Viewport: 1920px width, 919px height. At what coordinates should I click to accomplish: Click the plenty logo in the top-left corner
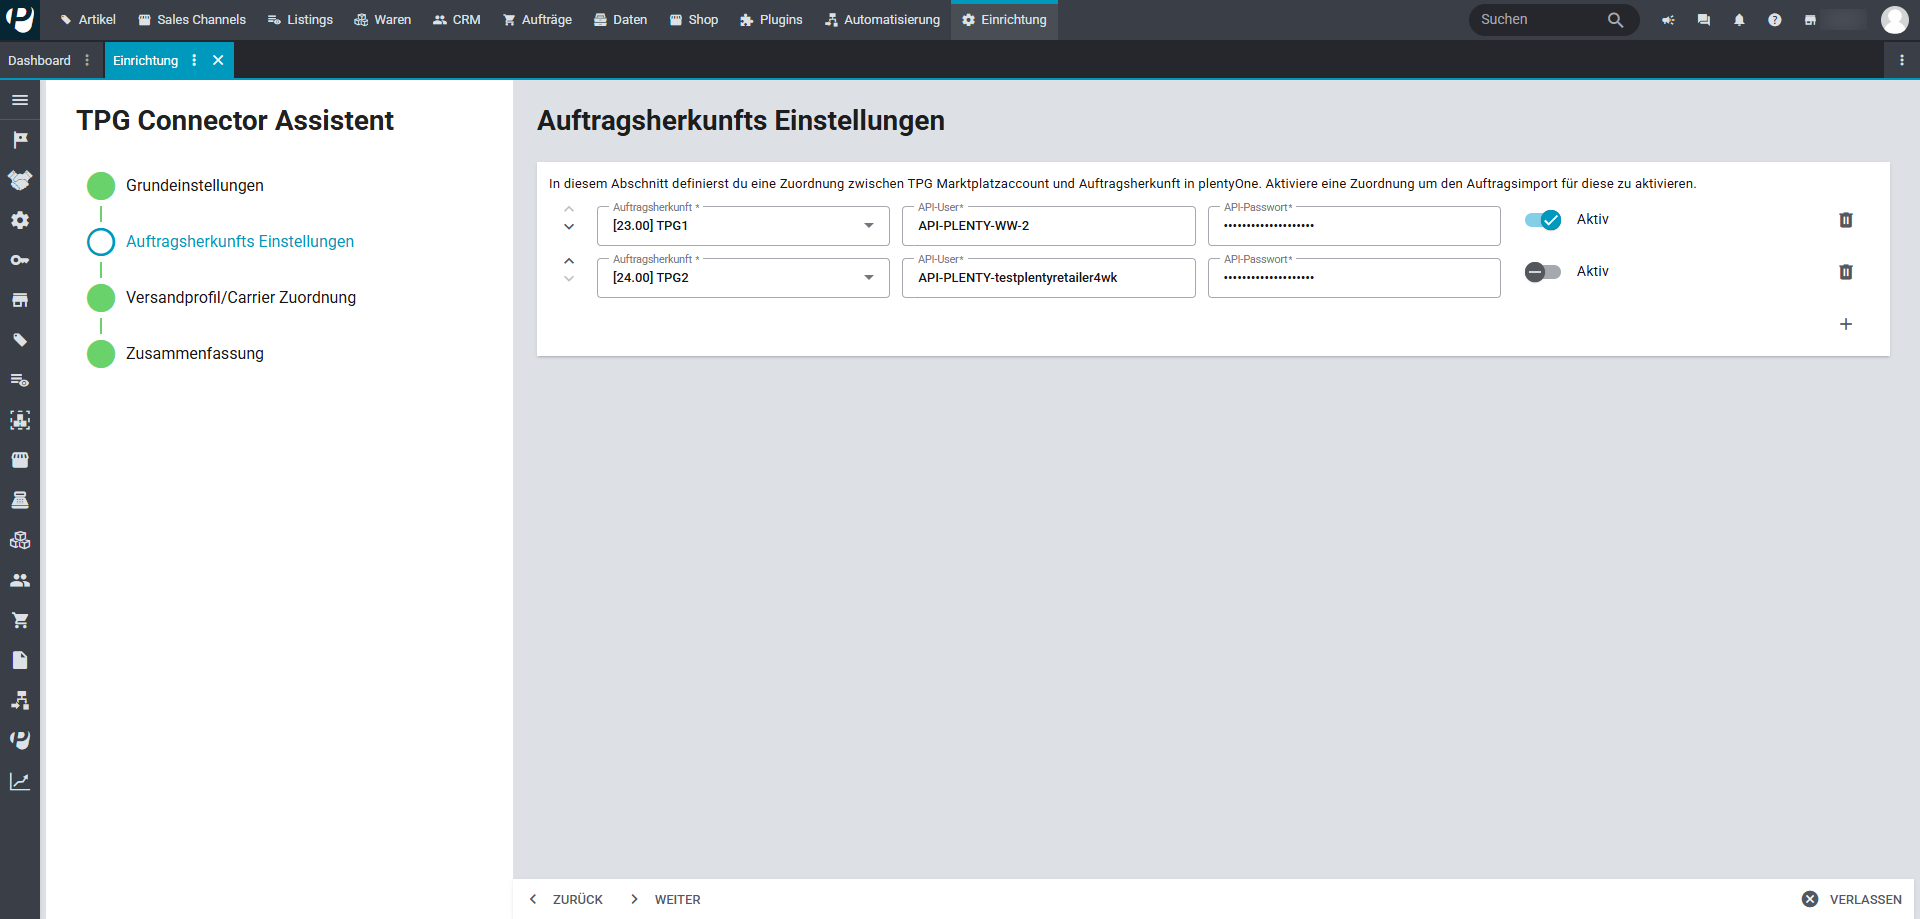pyautogui.click(x=20, y=19)
